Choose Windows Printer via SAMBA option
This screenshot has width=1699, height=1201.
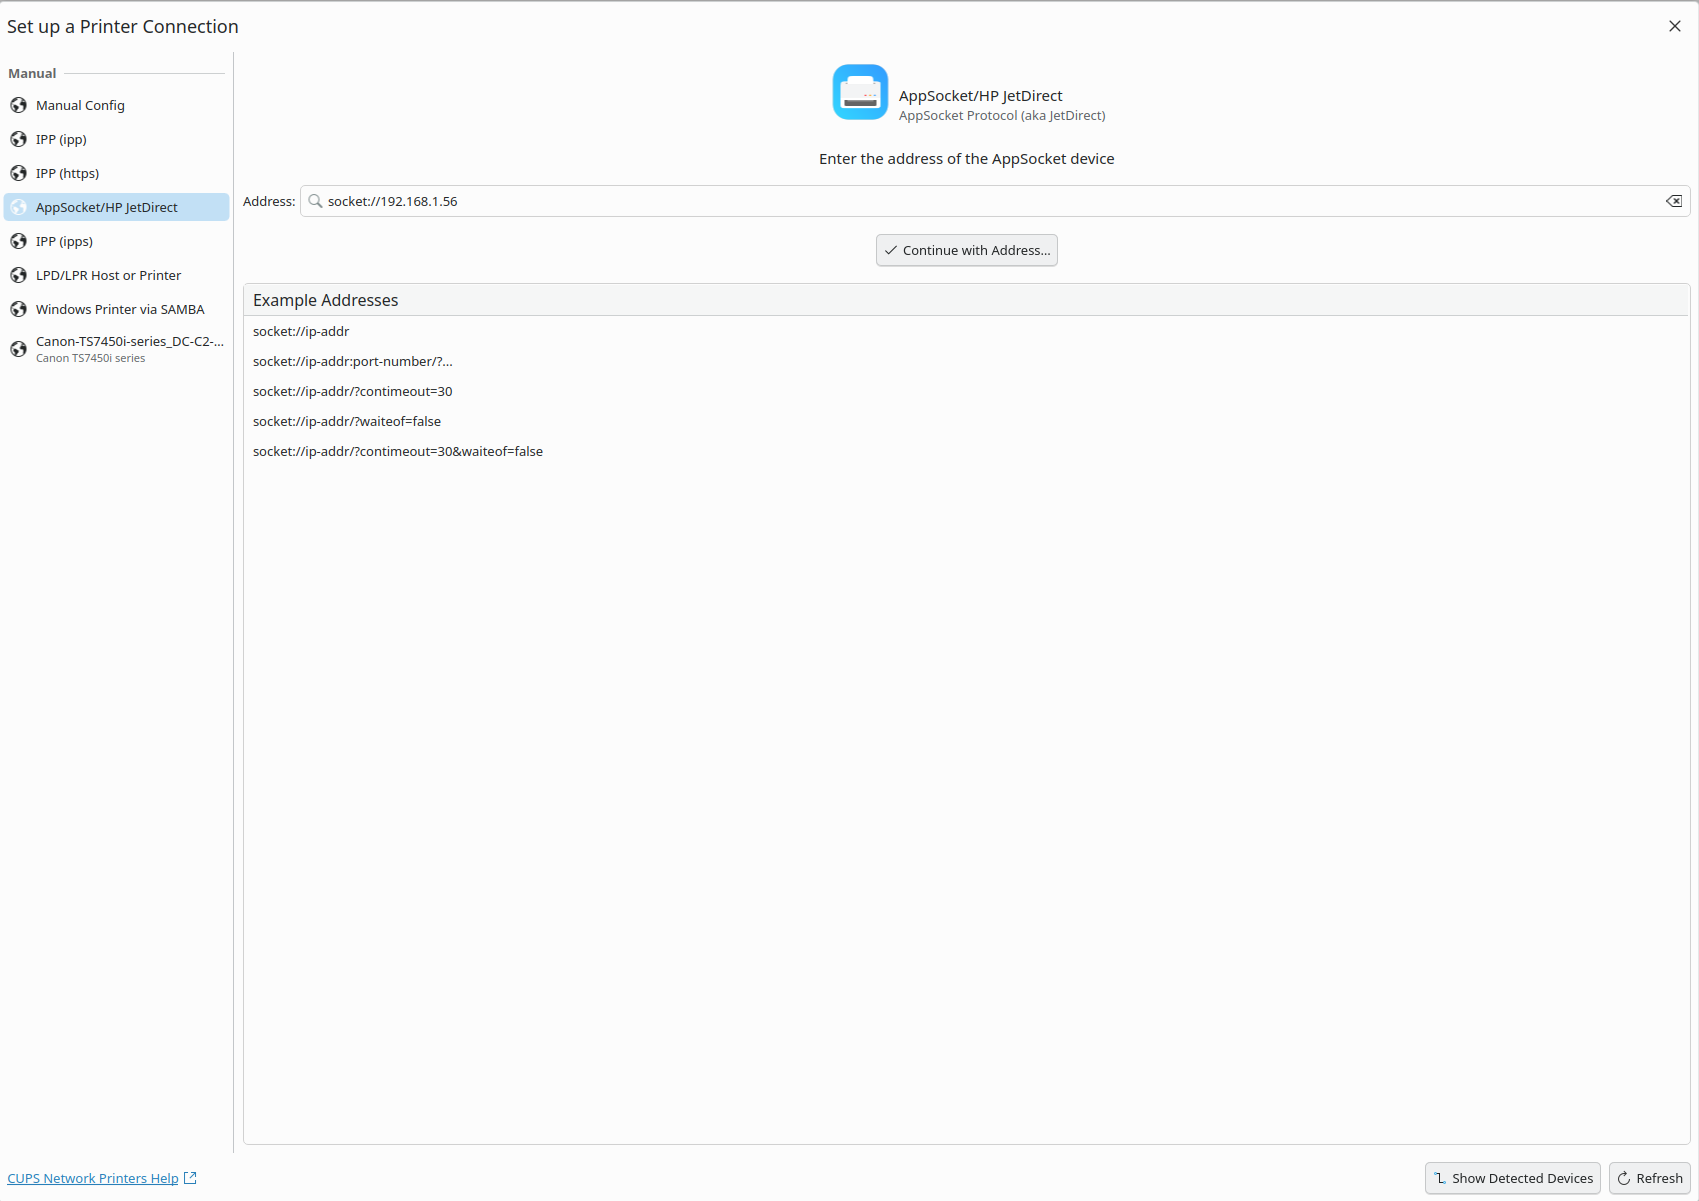(x=120, y=309)
